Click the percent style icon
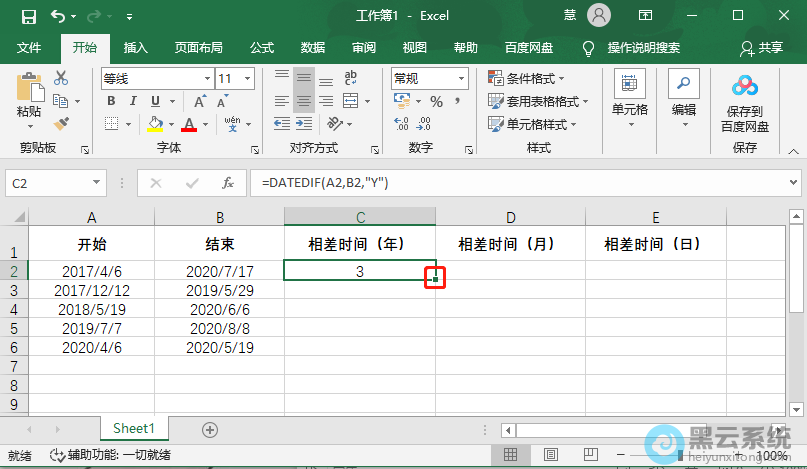807x469 pixels. [436, 102]
